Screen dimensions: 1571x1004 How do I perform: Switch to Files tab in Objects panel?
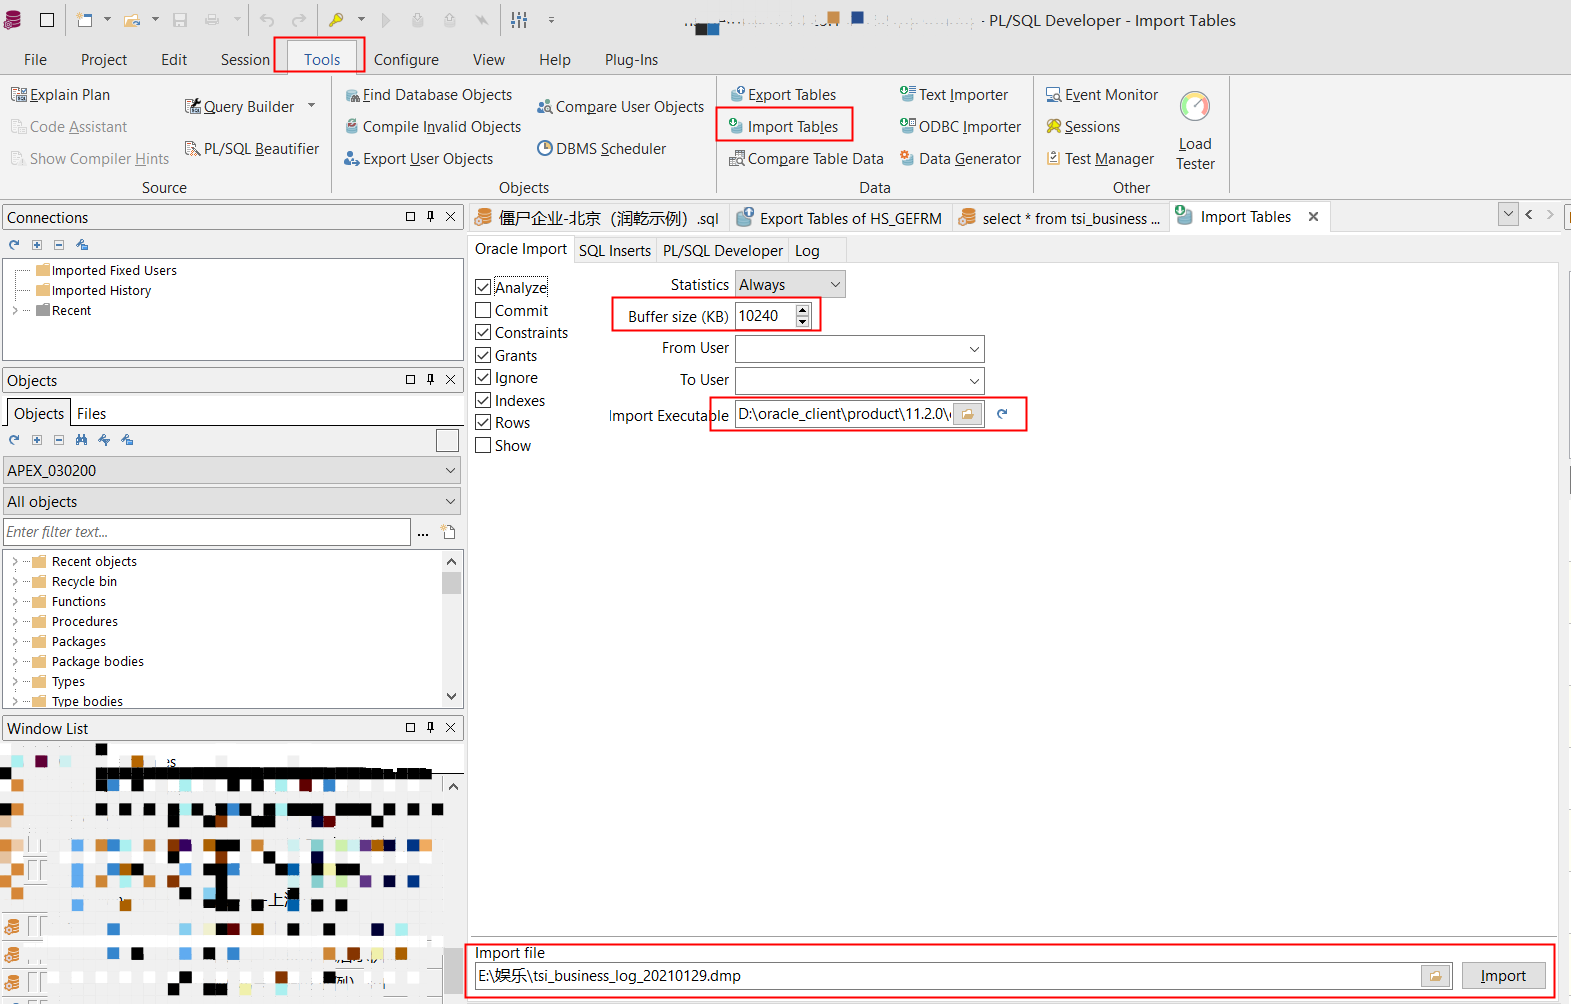[x=91, y=414]
